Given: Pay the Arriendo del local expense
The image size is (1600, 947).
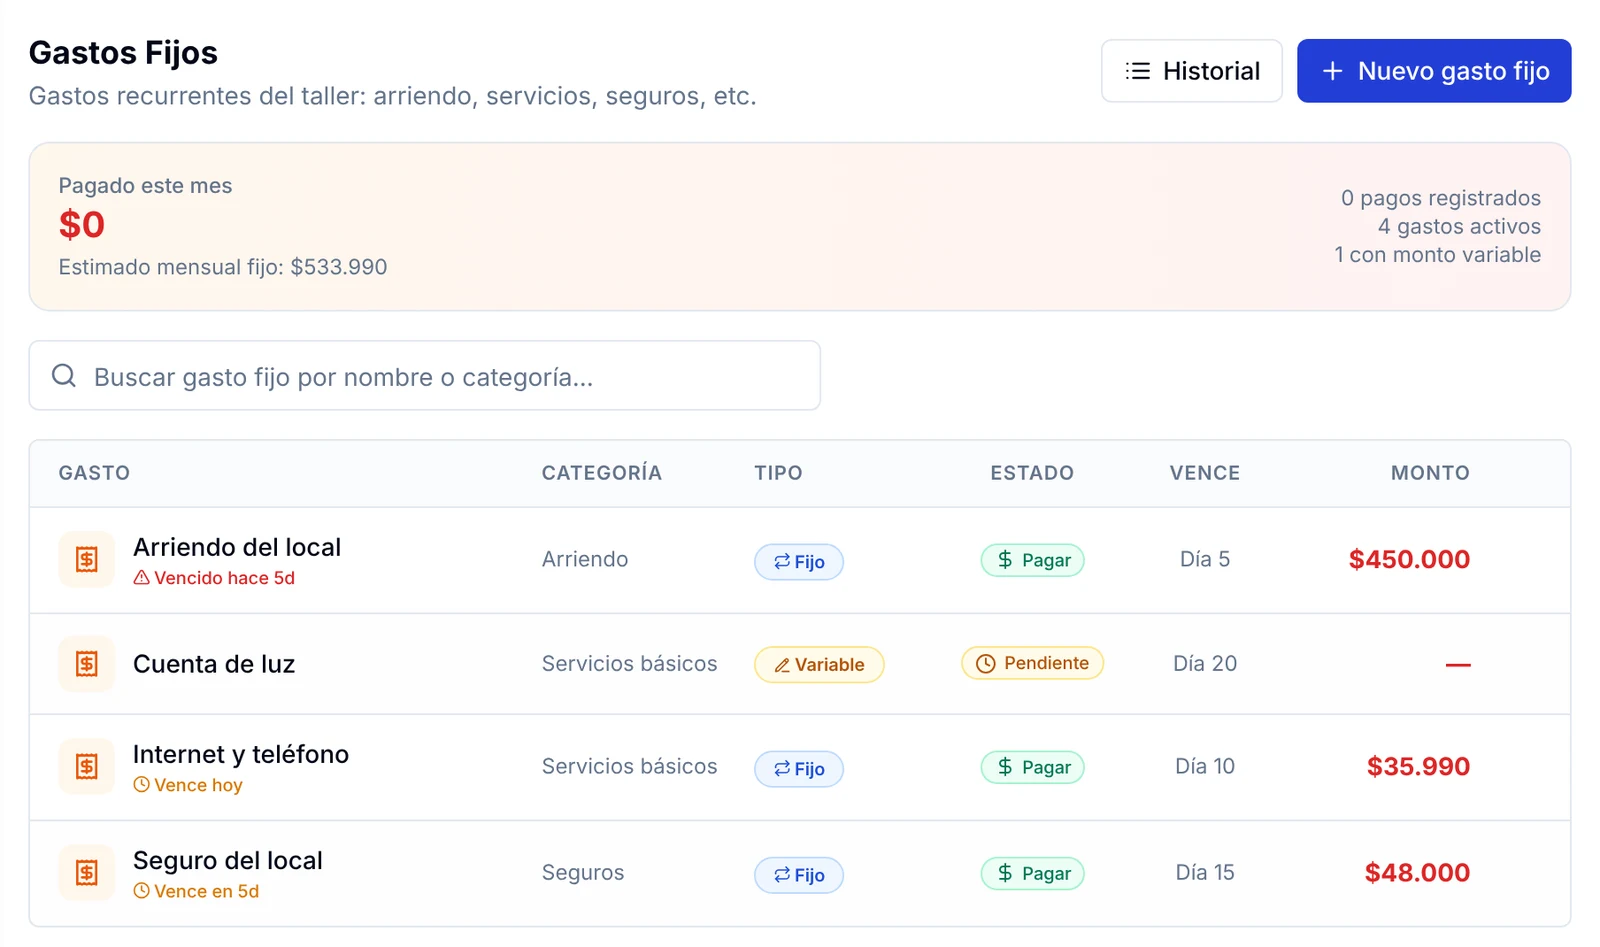Looking at the screenshot, I should (1032, 560).
